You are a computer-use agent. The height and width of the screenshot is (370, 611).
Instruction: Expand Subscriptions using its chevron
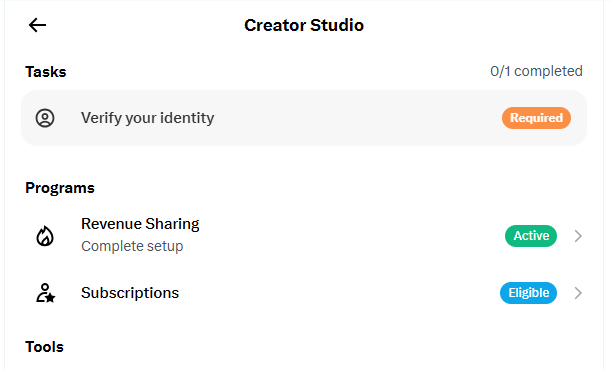(x=578, y=293)
